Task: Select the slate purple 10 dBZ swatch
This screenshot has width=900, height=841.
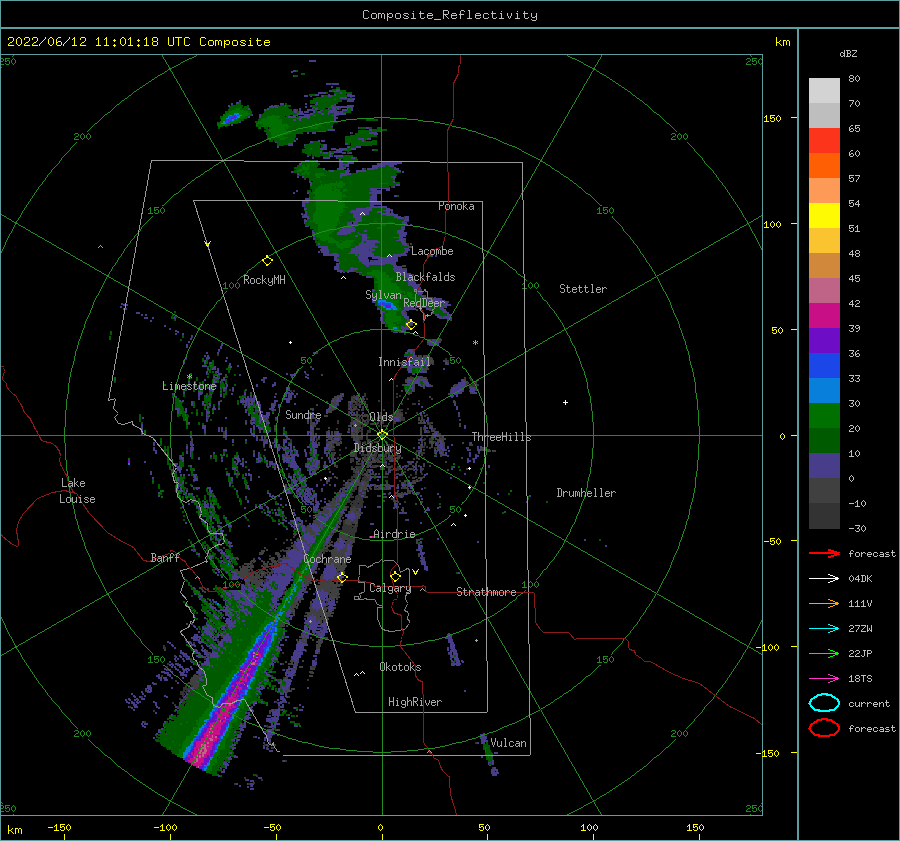Action: coord(824,466)
